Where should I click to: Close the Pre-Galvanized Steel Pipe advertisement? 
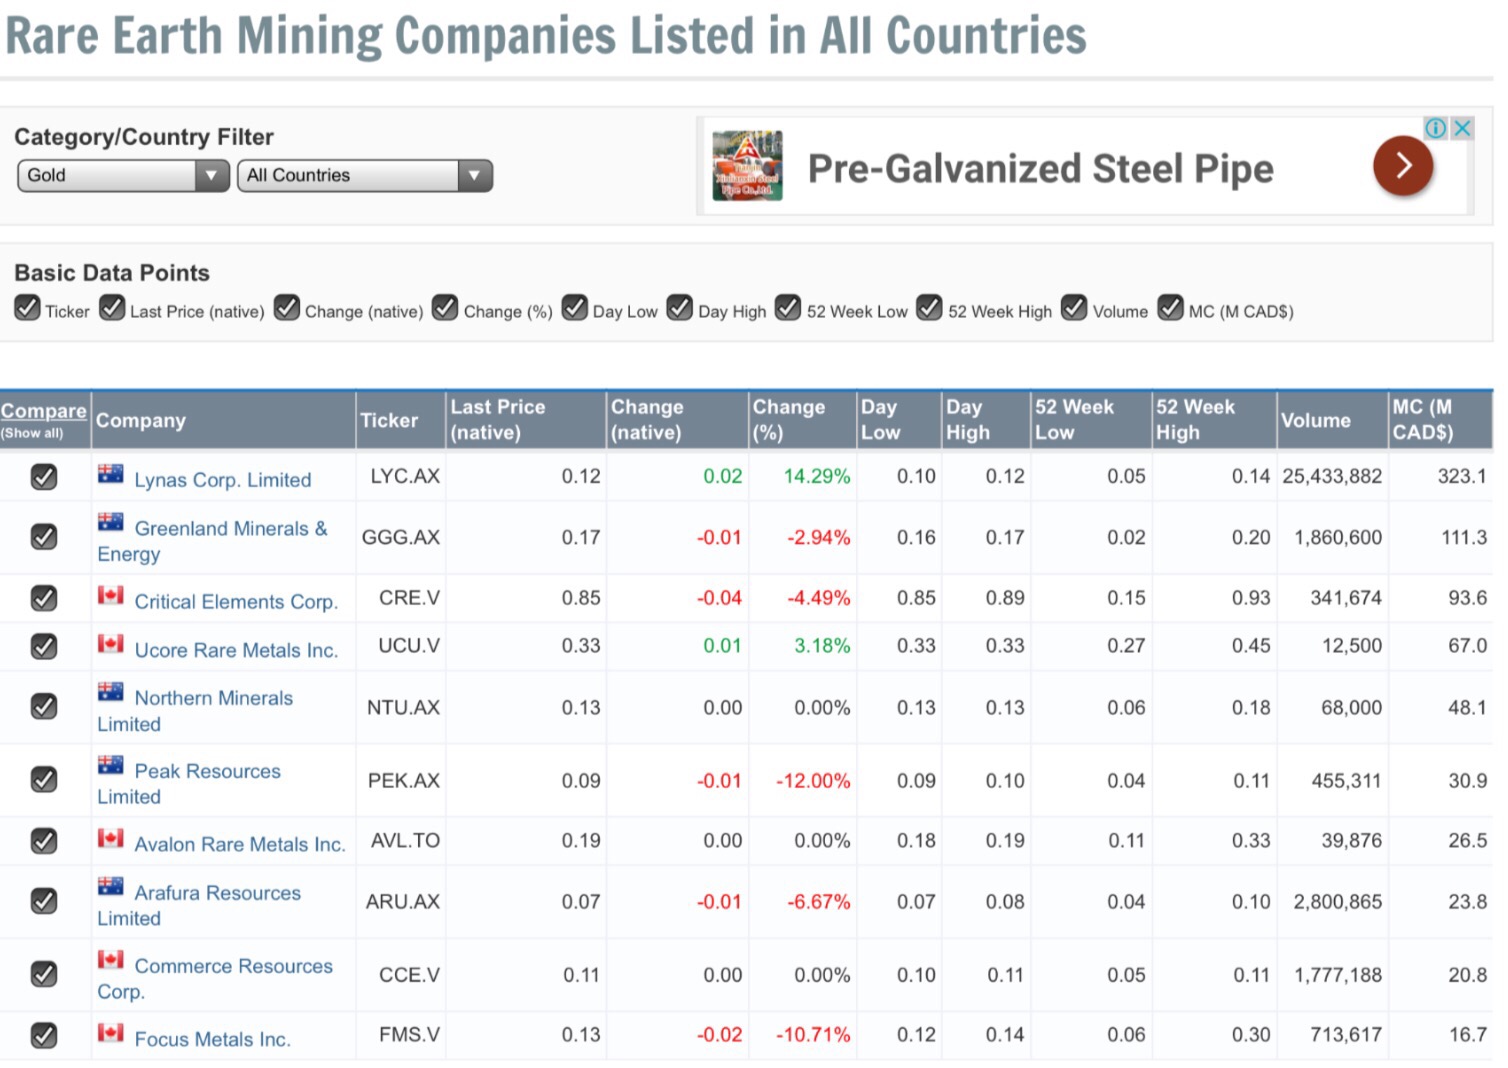(x=1461, y=128)
